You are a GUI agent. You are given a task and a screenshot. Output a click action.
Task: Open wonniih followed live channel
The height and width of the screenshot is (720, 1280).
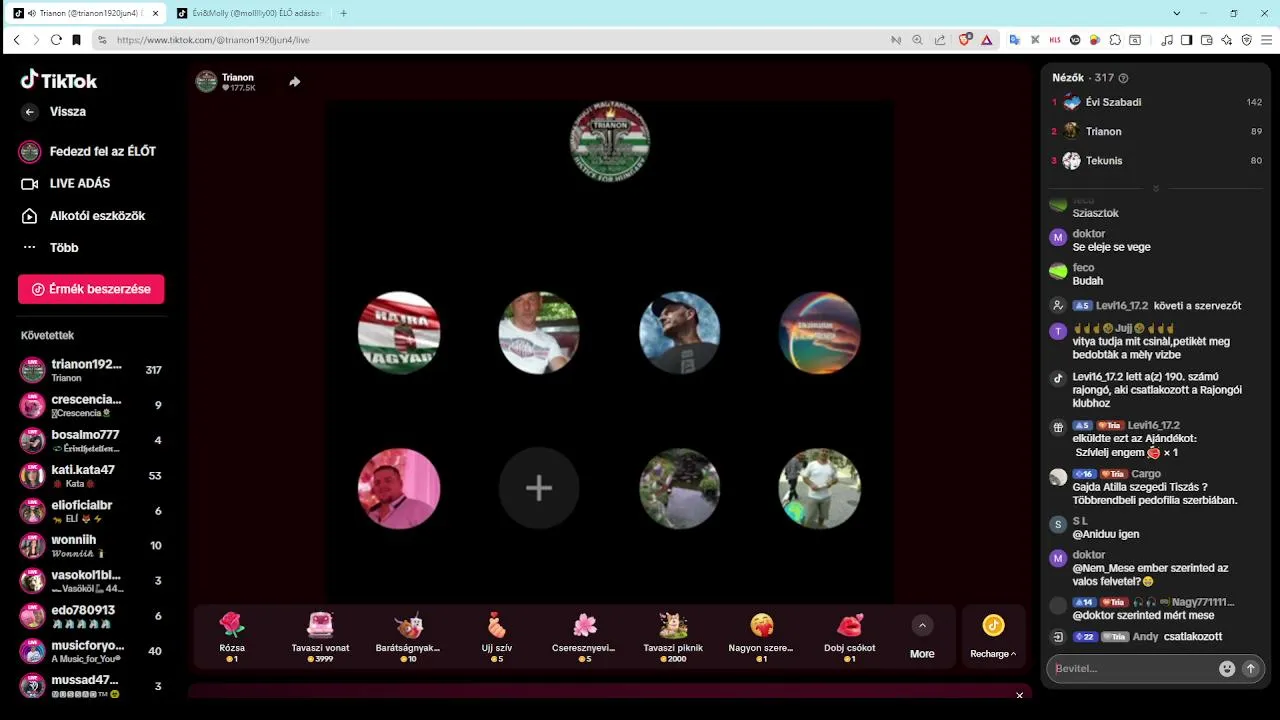pos(91,546)
